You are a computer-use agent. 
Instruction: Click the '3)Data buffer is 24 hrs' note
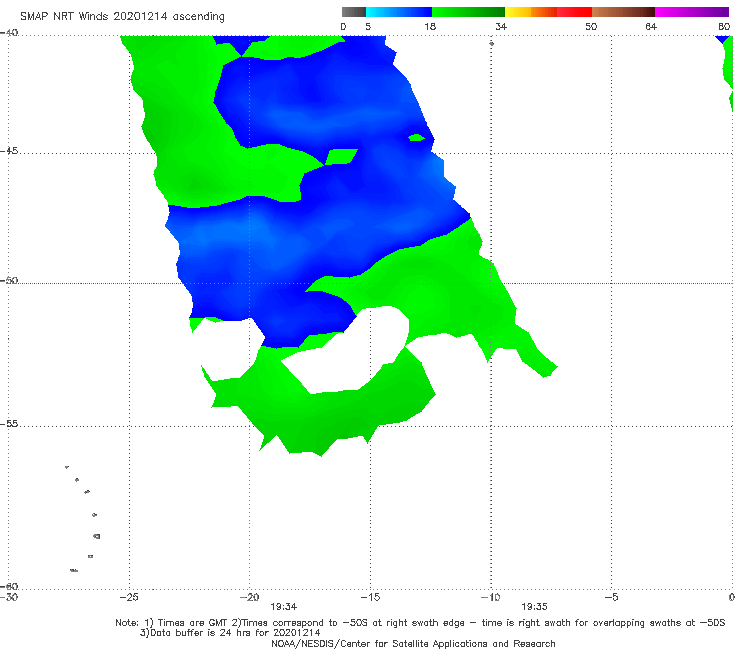[230, 633]
